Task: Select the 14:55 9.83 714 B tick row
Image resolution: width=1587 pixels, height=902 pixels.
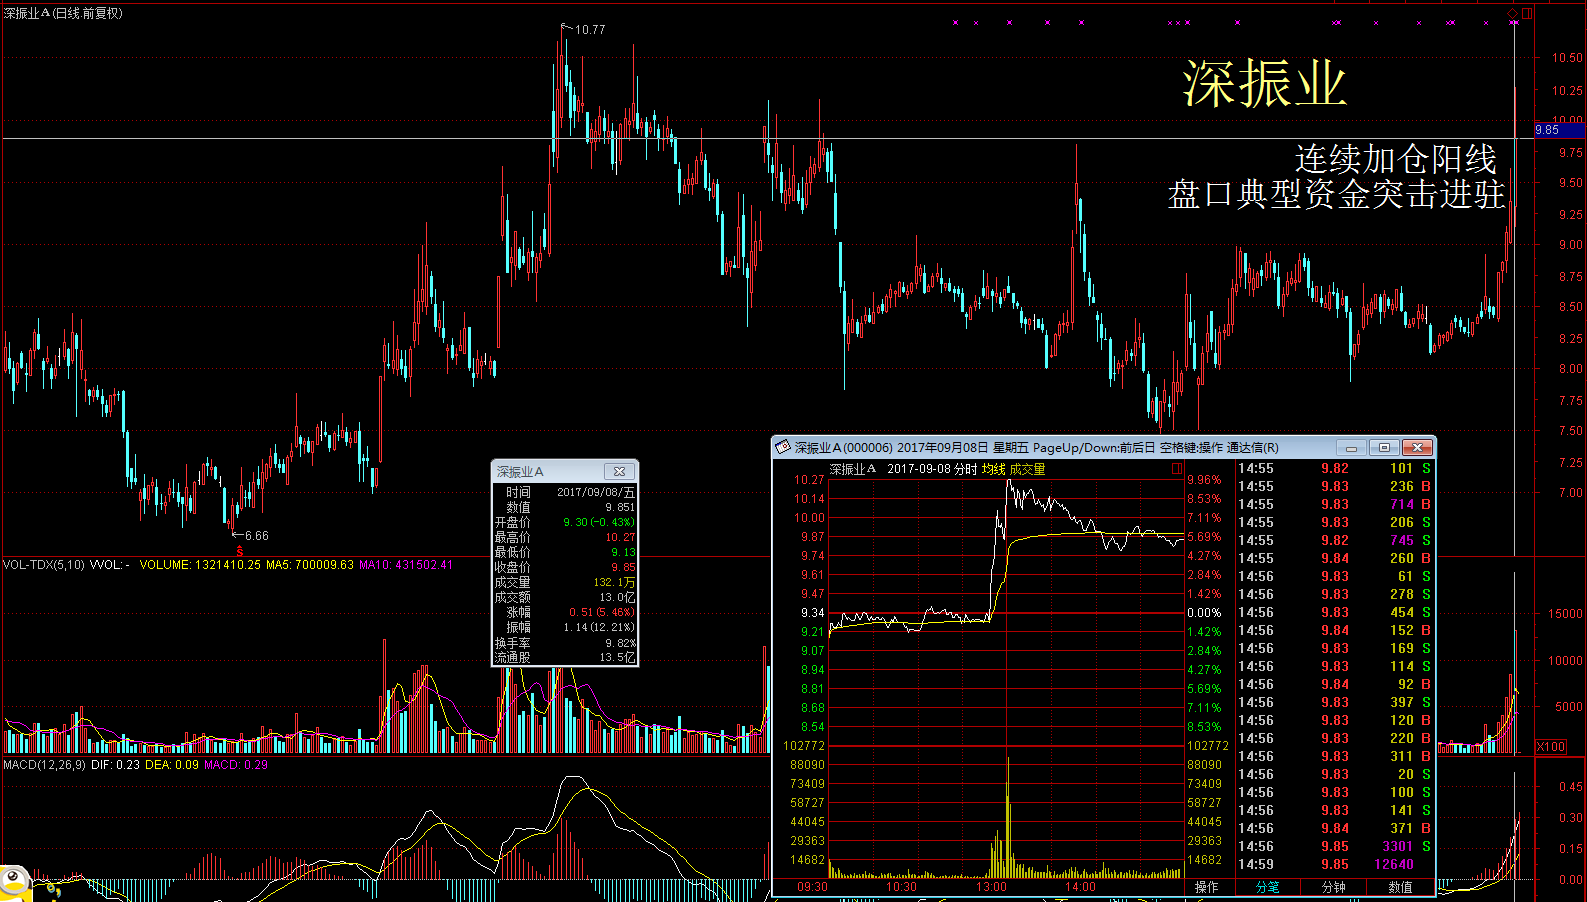Action: tap(1336, 504)
